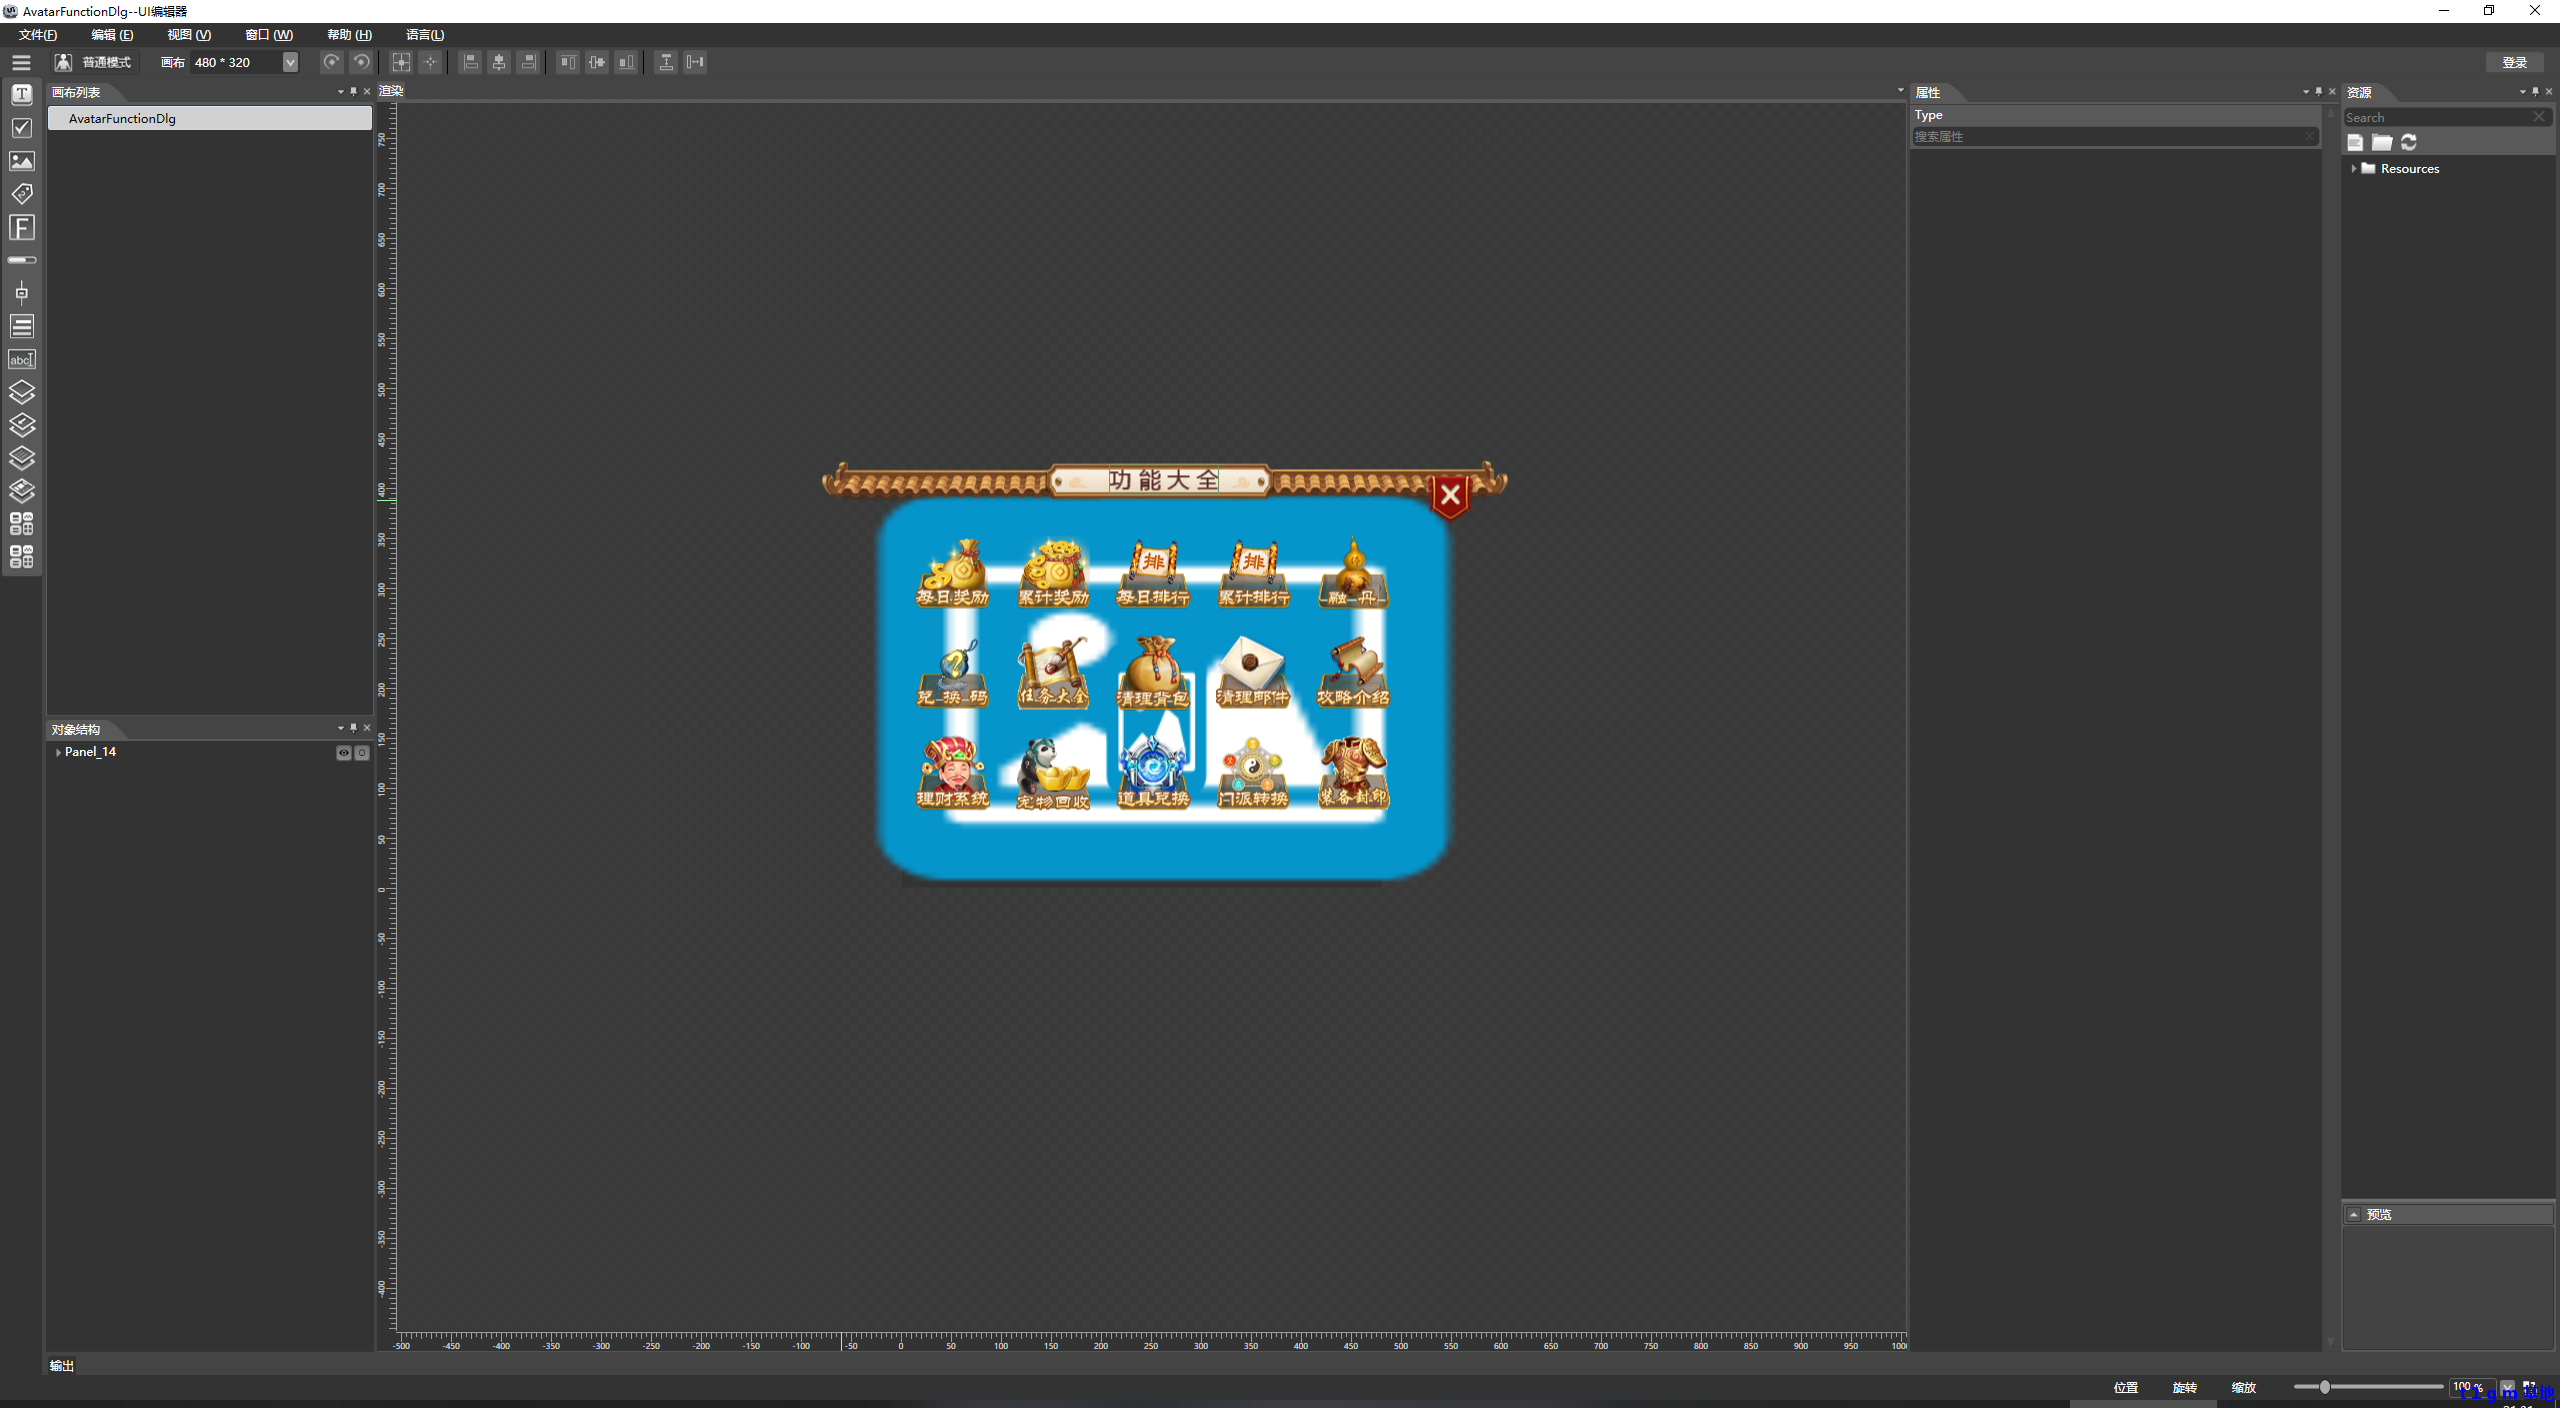Click the zoom slider handle at bottom
2560x1408 pixels.
point(2325,1387)
